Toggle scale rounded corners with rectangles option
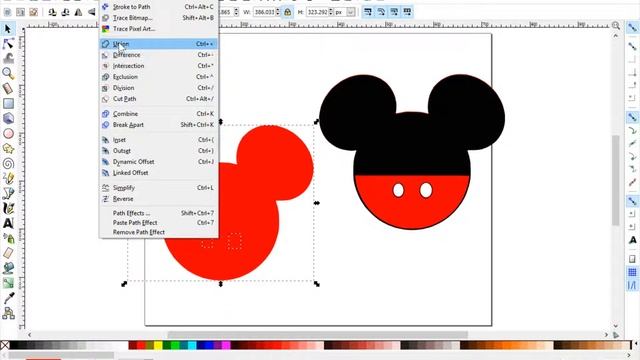The width and height of the screenshot is (640, 360). (381, 12)
